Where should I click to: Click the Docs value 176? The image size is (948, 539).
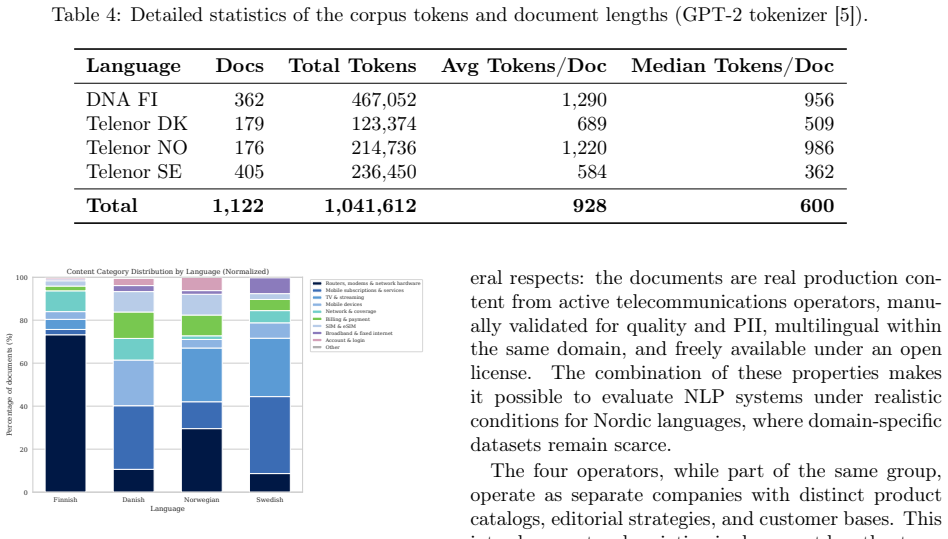pyautogui.click(x=249, y=148)
